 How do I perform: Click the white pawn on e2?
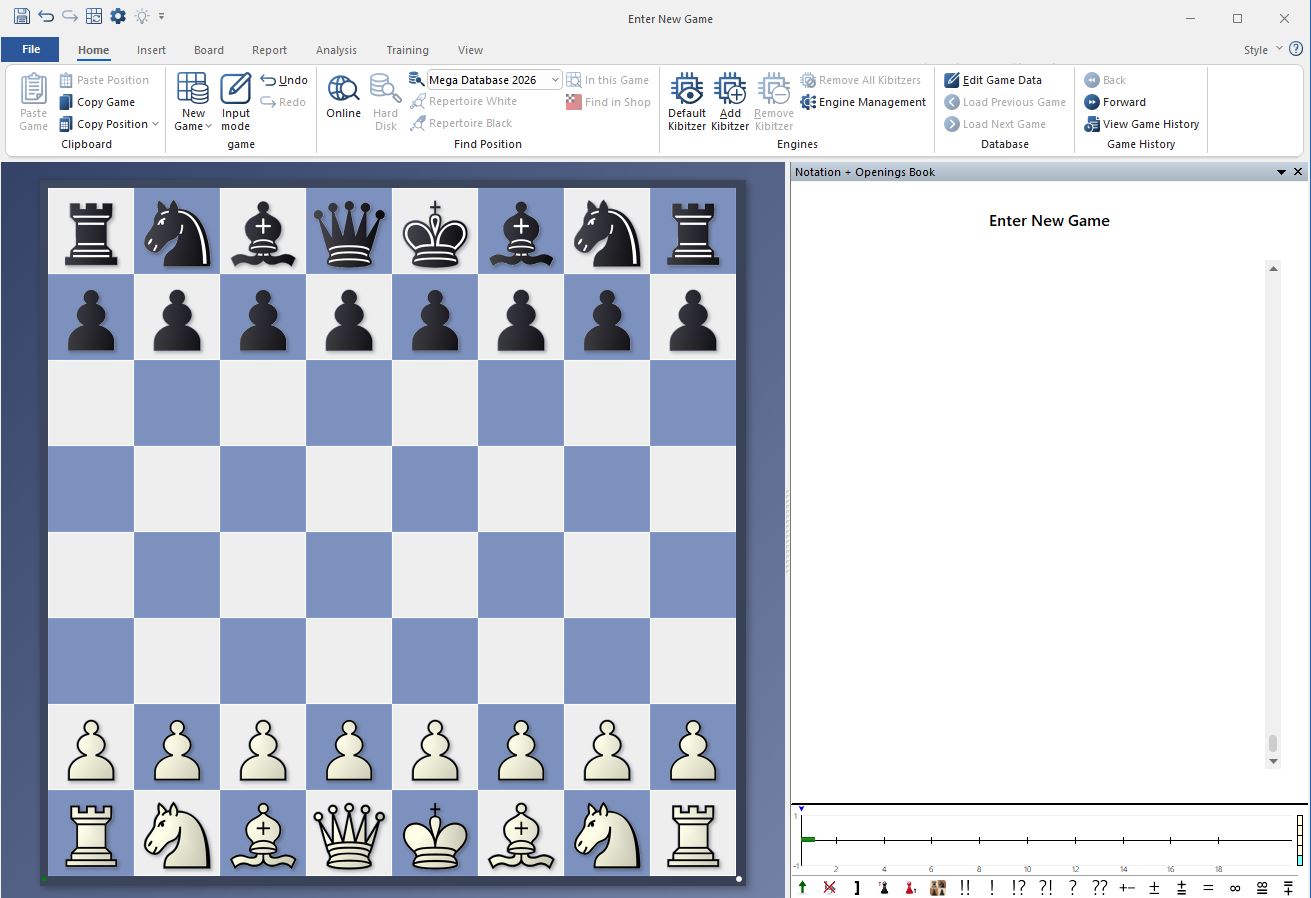point(435,748)
